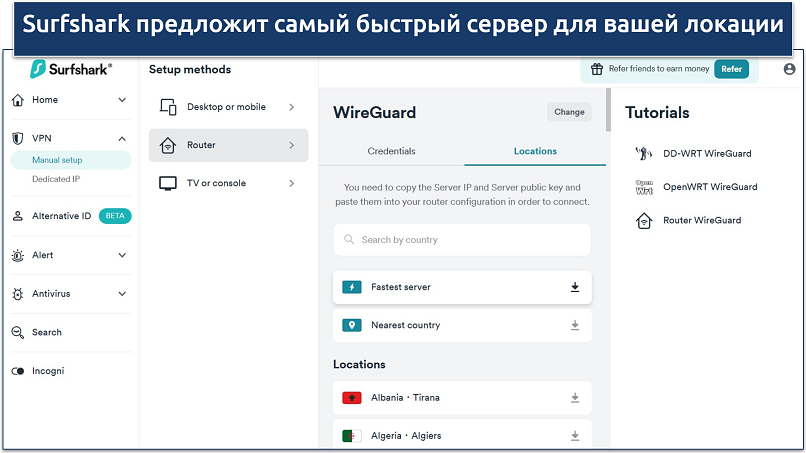
Task: Expand the Antivirus section chevron
Action: click(x=122, y=294)
